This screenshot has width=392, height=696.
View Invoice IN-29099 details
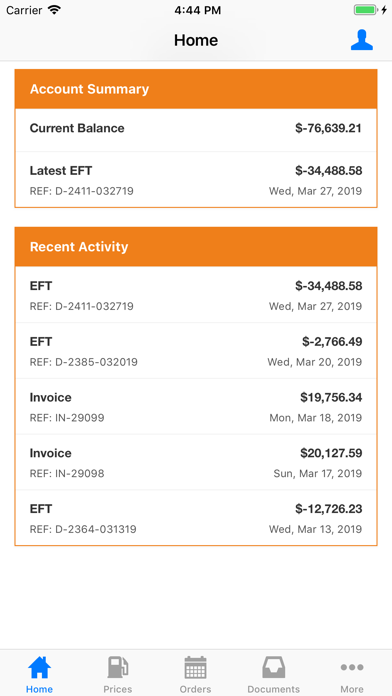(196, 407)
